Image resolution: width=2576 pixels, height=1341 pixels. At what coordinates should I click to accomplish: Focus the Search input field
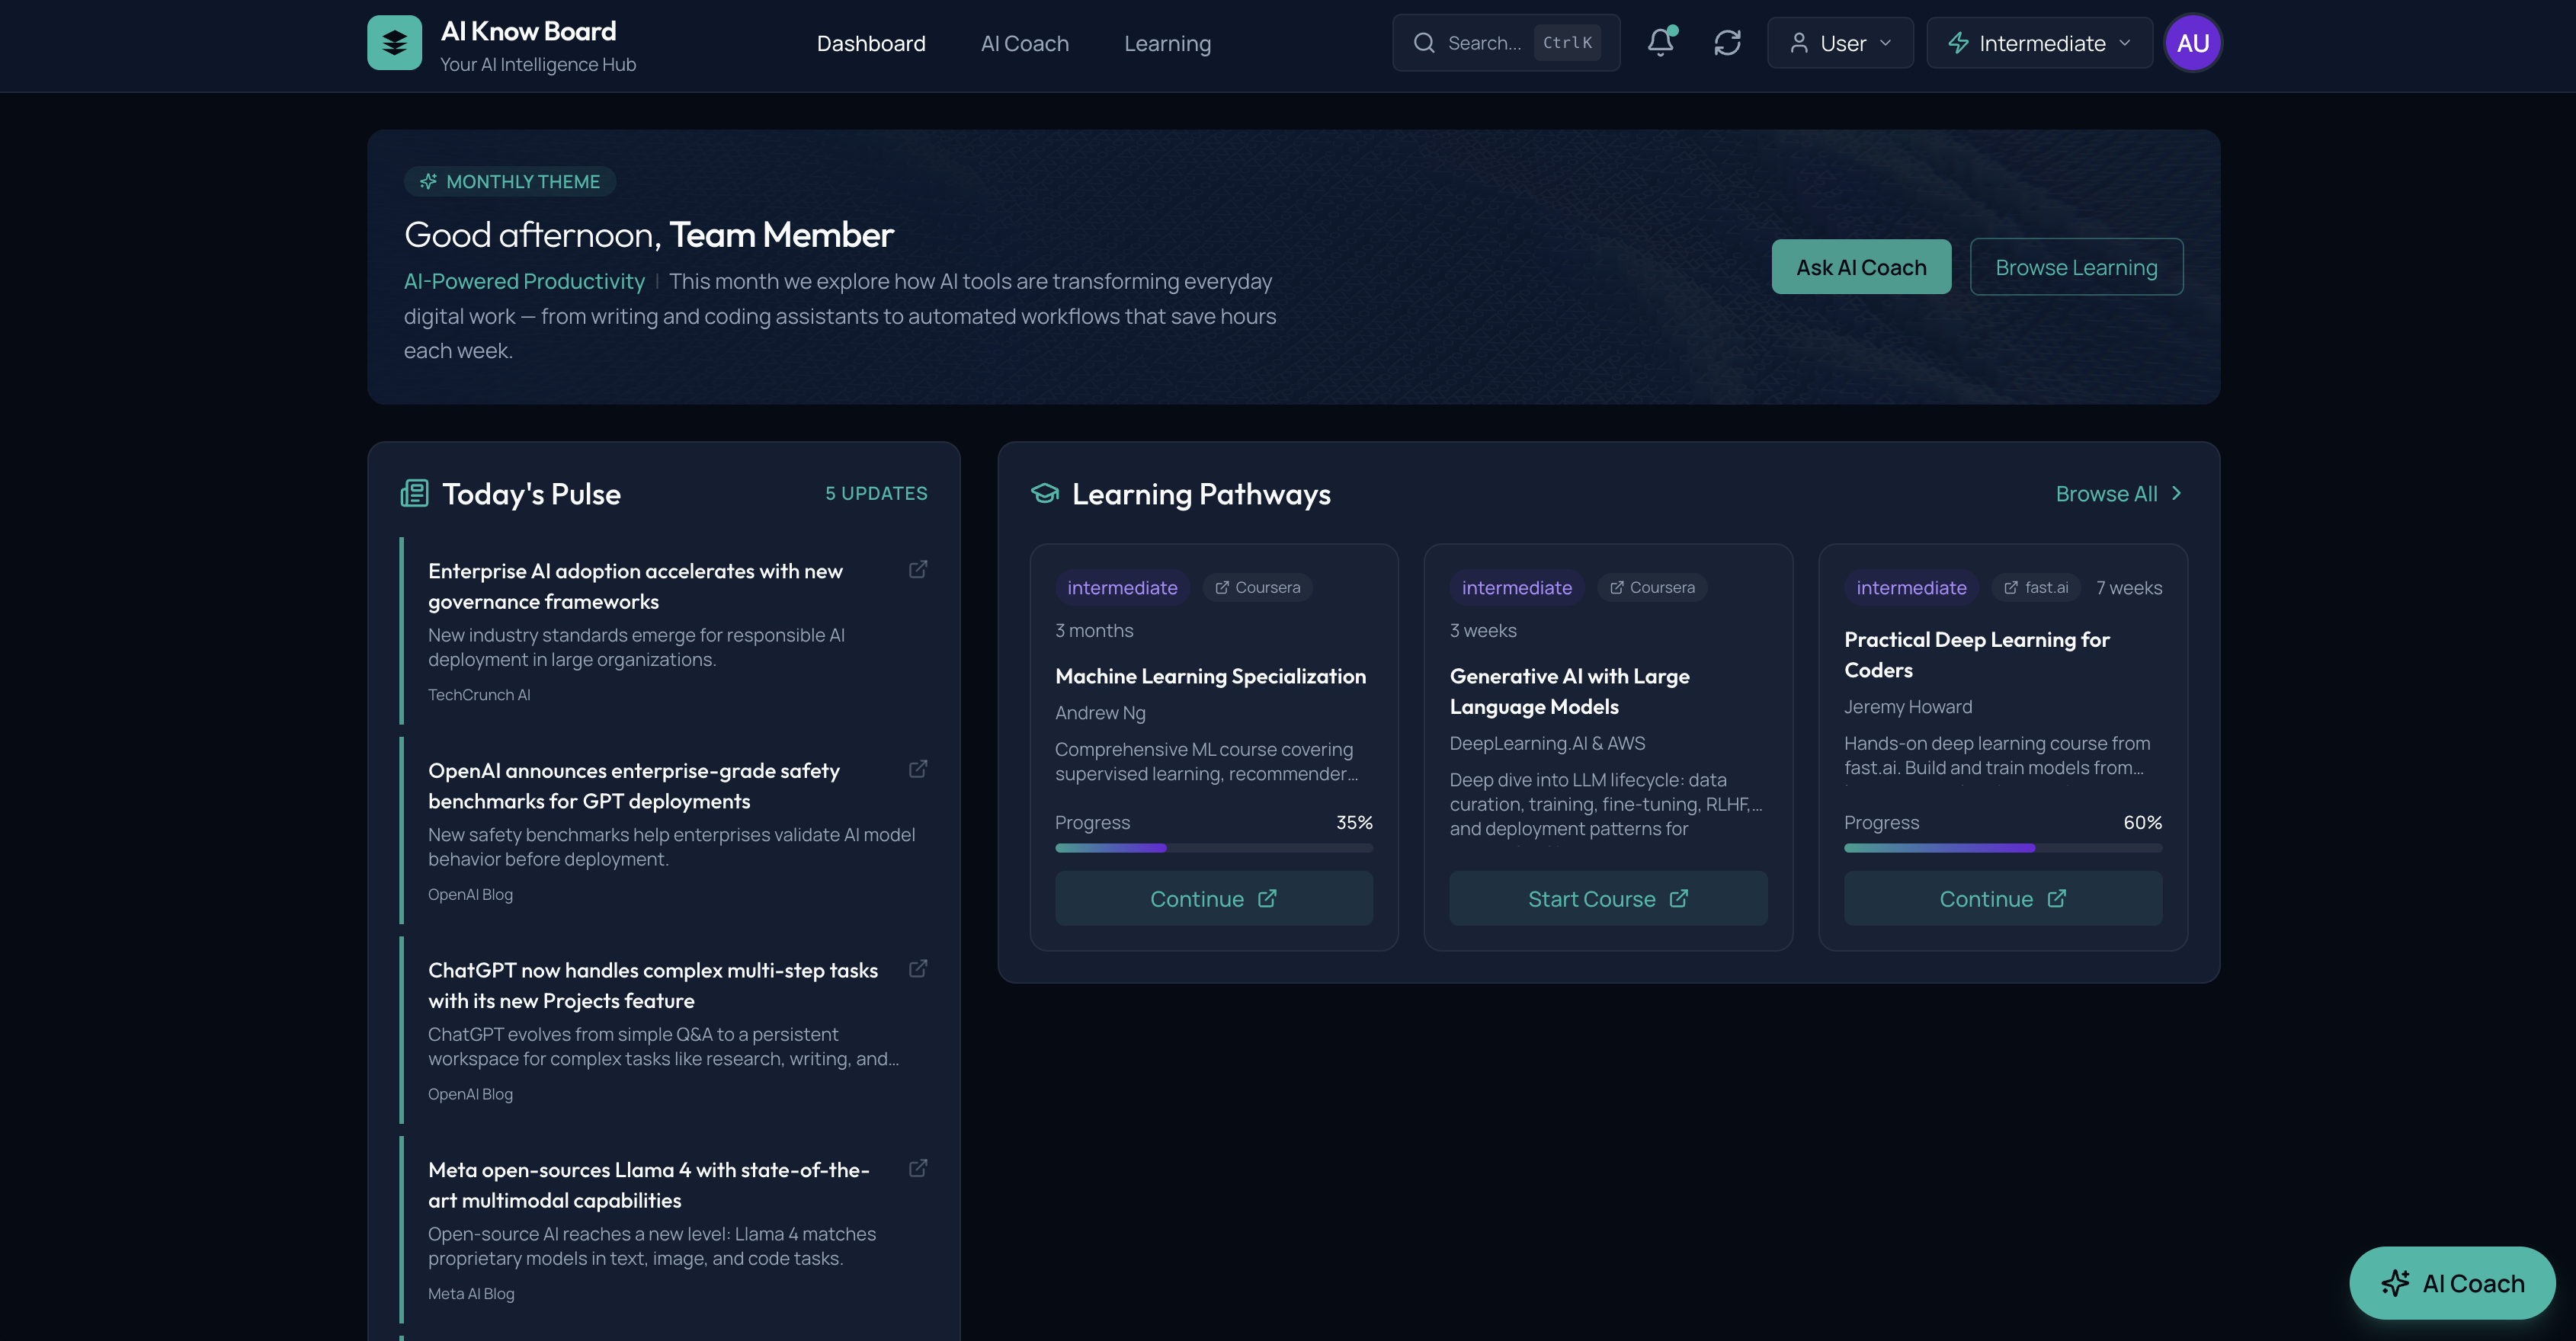click(x=1505, y=43)
